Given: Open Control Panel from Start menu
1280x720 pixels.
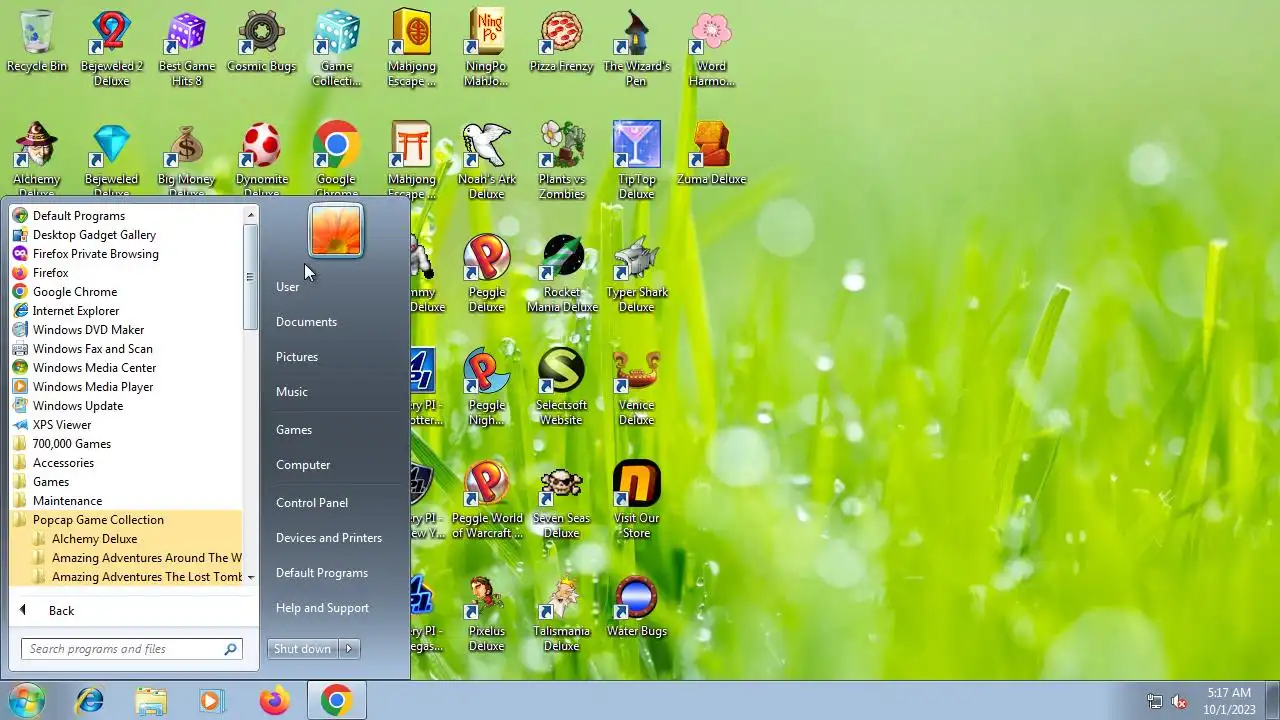Looking at the screenshot, I should pos(334,503).
